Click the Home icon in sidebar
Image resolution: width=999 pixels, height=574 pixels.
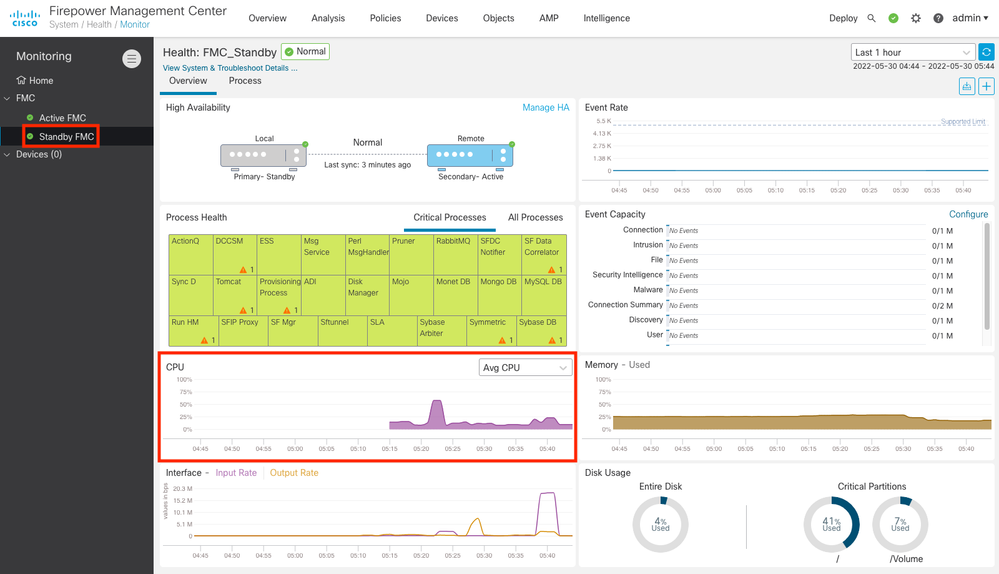[x=21, y=80]
